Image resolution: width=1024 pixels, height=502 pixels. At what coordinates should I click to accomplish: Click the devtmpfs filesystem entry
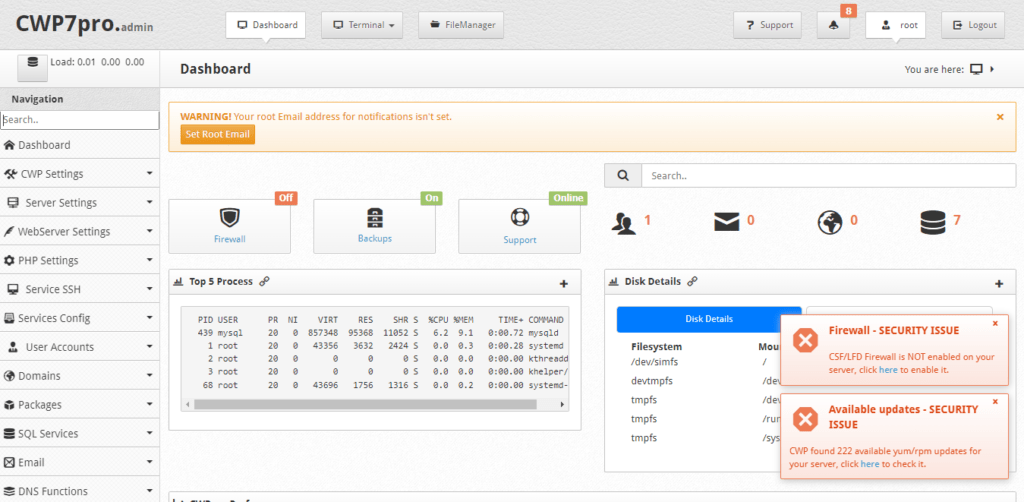point(652,381)
